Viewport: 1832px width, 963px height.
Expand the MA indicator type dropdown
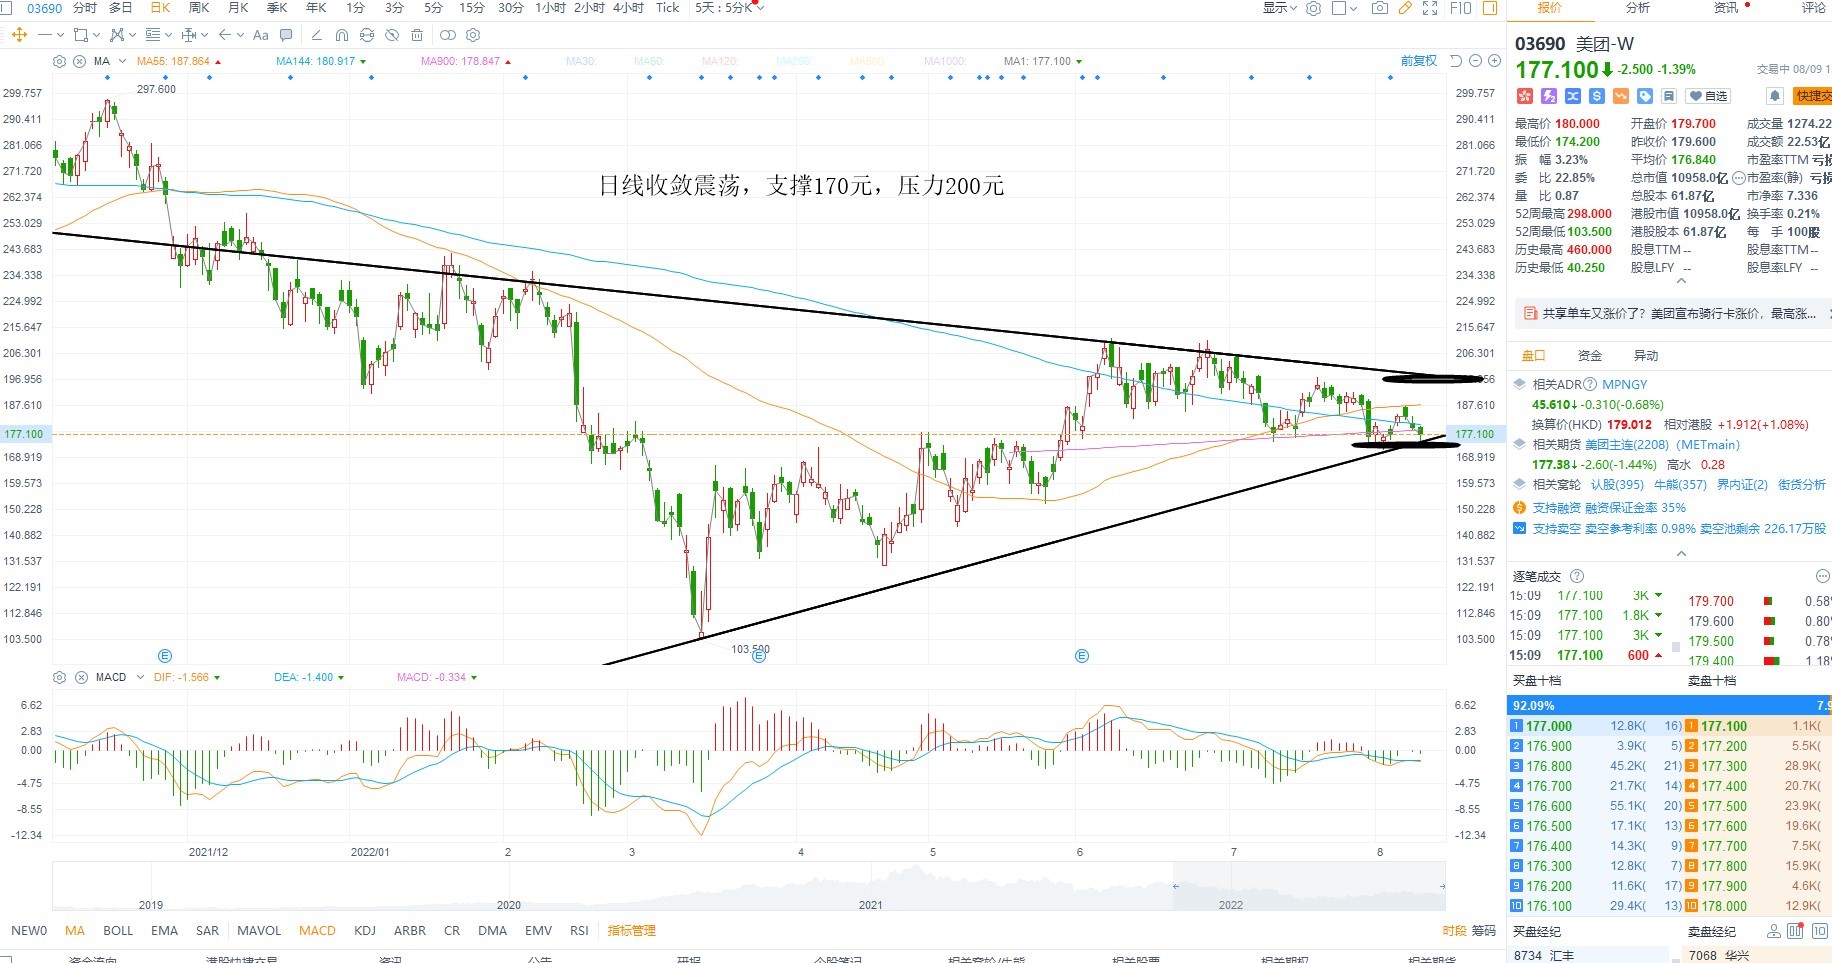(x=122, y=61)
